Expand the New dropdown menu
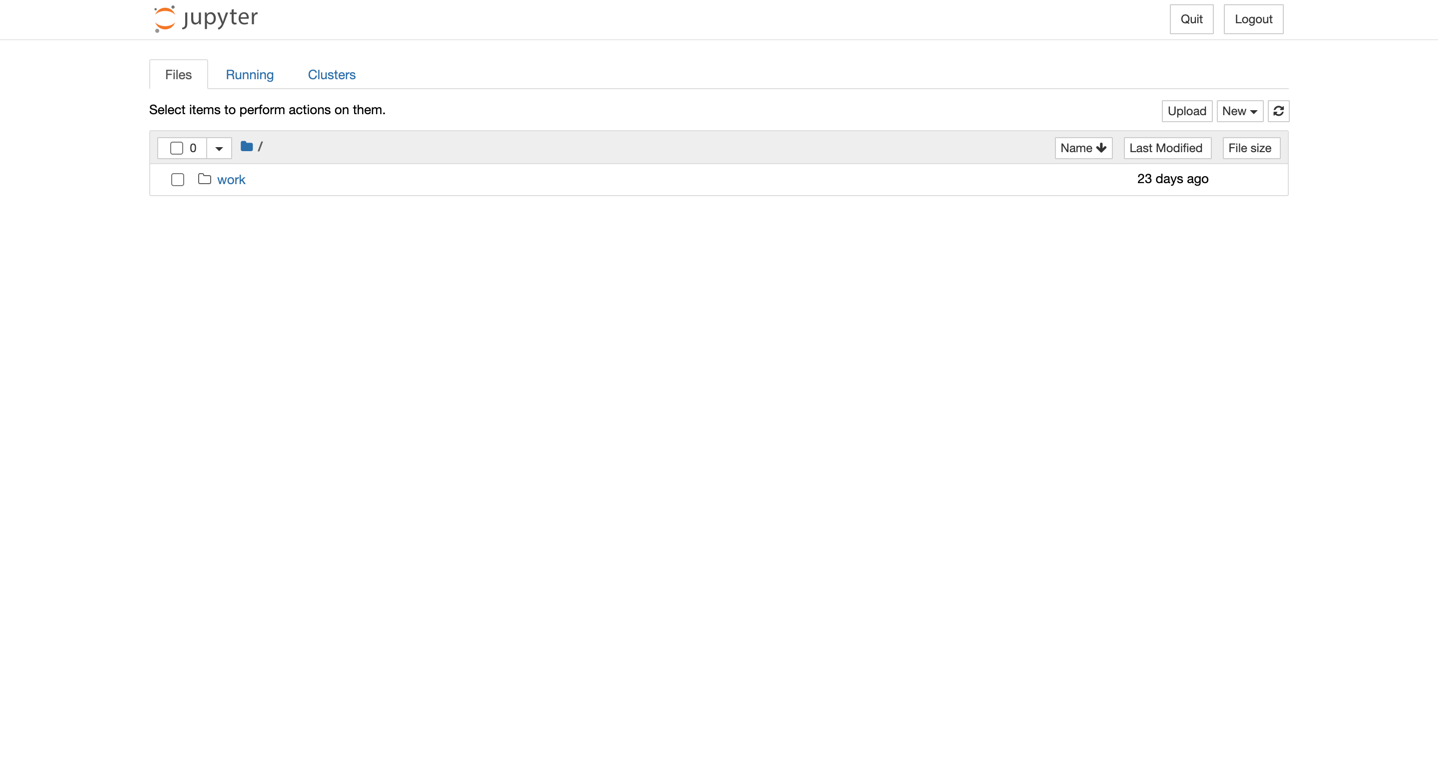Image resolution: width=1438 pixels, height=762 pixels. [1240, 111]
